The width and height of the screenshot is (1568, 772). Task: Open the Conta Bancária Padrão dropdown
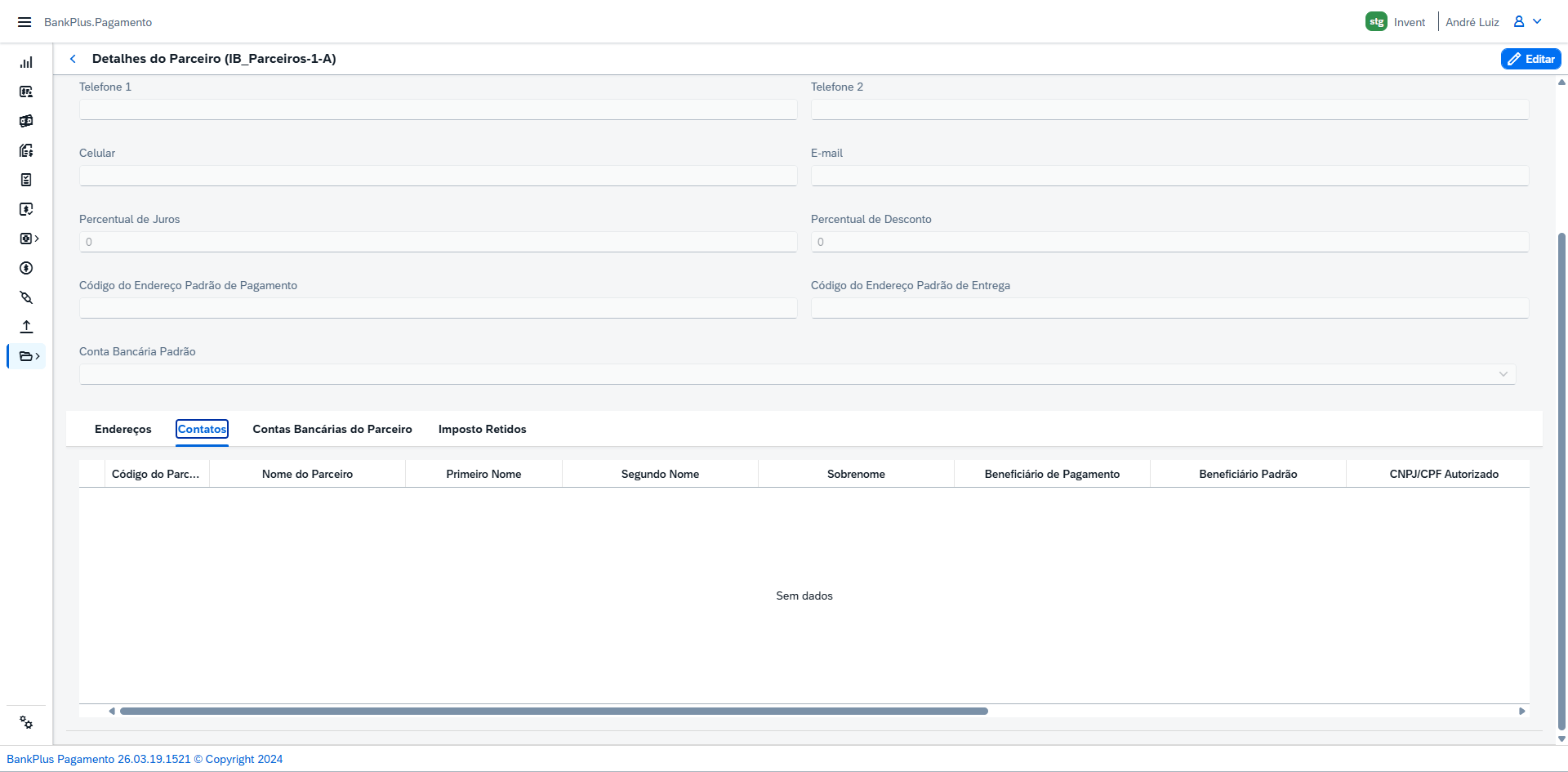797,374
